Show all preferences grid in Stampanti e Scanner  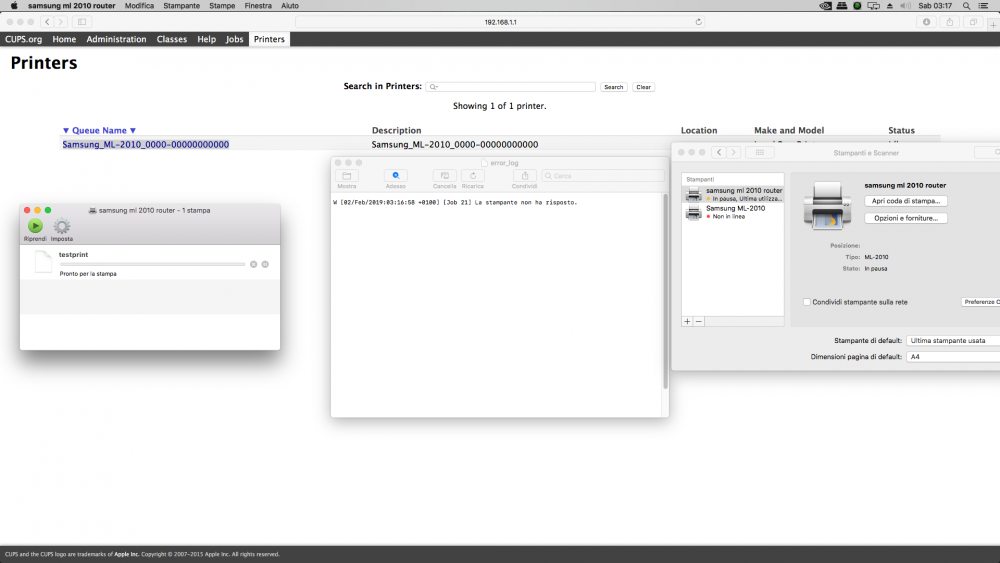click(760, 152)
